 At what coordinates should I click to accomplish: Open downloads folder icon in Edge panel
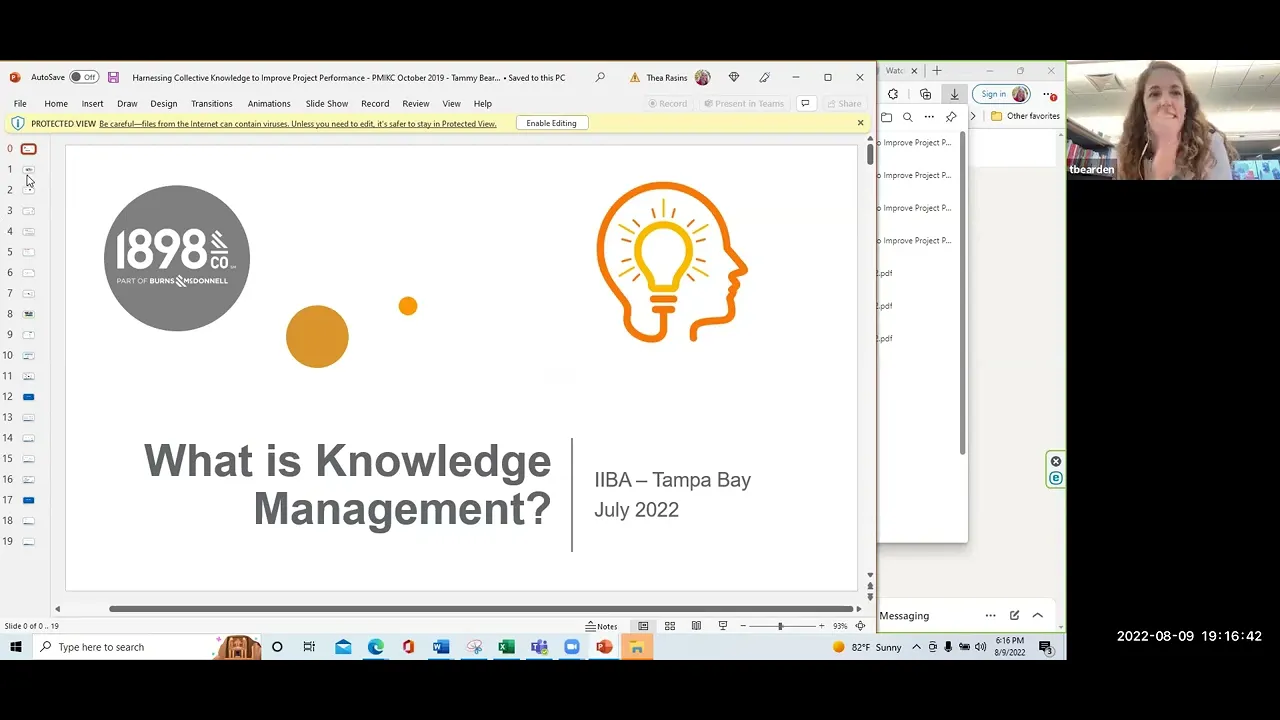coord(886,117)
